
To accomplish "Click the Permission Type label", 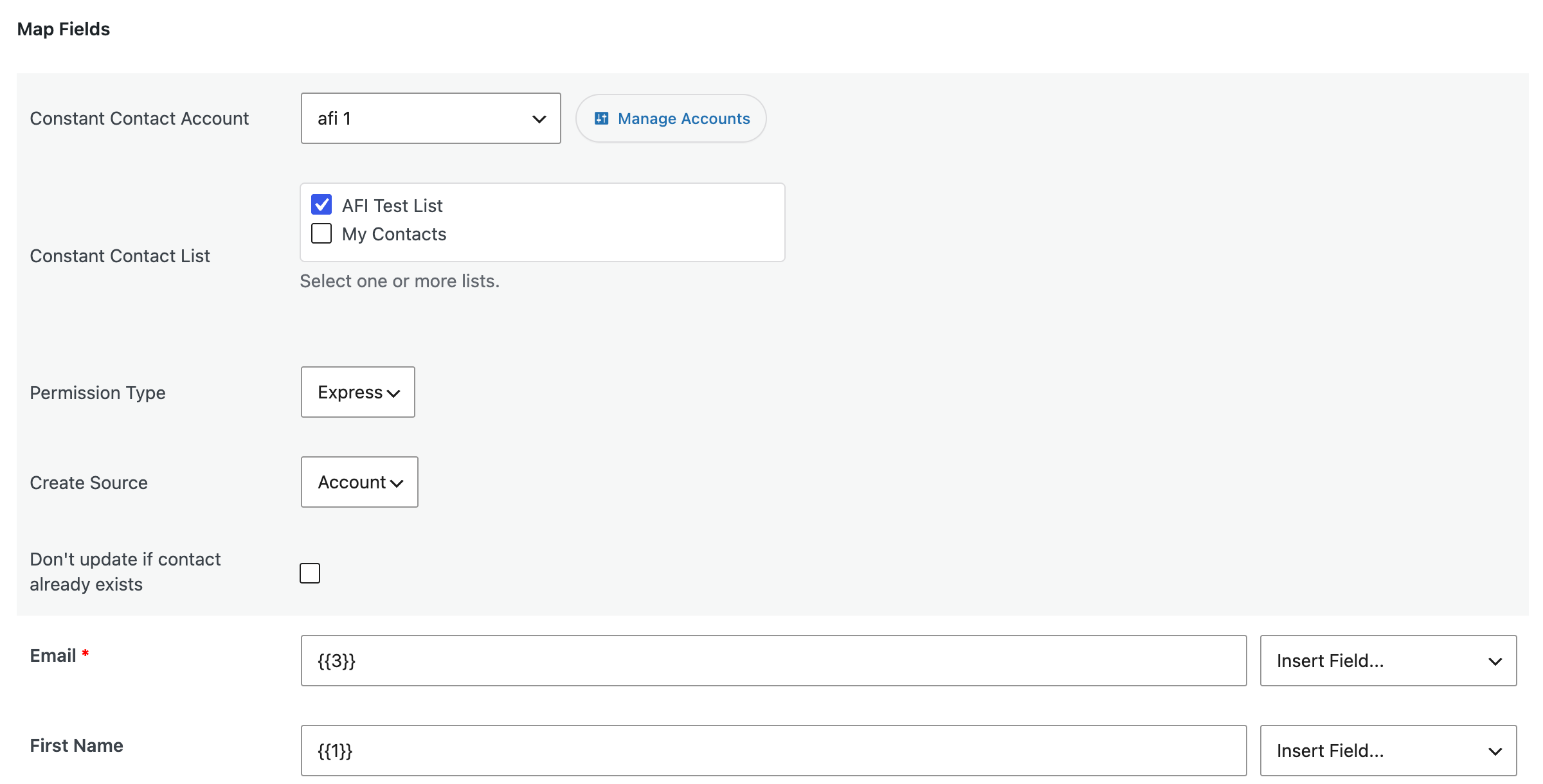I will (x=98, y=393).
